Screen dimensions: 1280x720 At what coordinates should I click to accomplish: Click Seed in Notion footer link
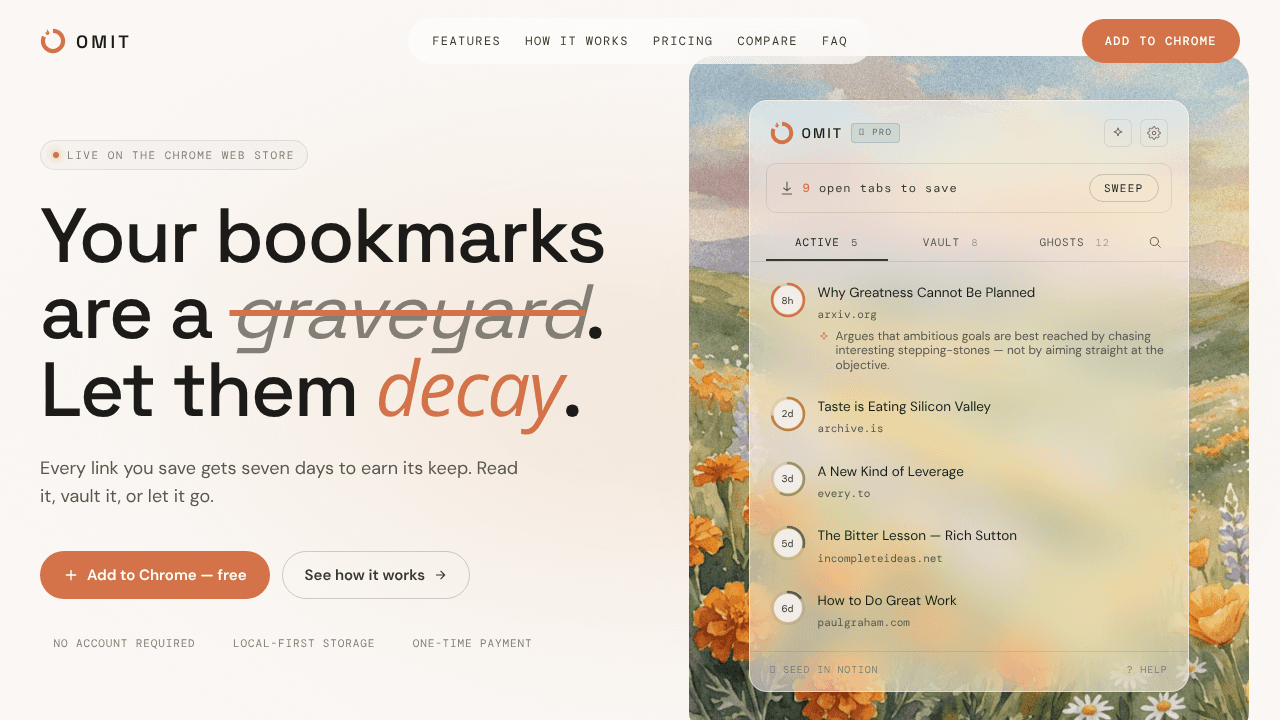pos(824,670)
